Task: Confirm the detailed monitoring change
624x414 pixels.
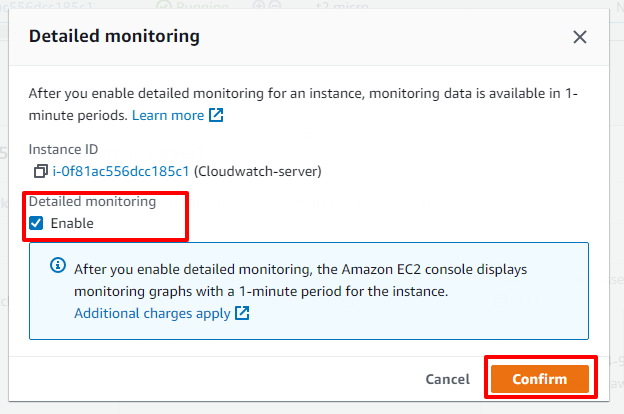Action: (x=540, y=379)
